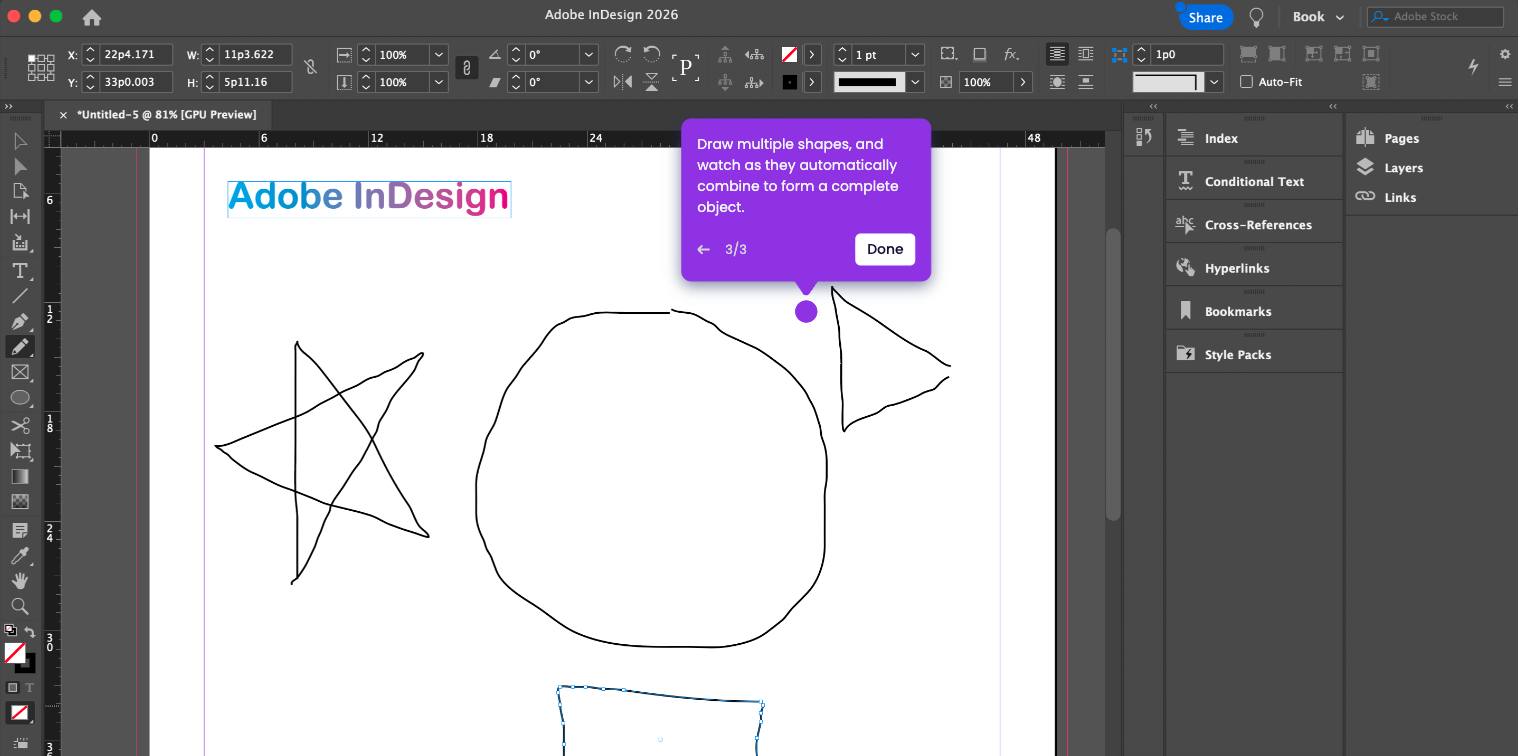
Task: Select the Scissors tool
Action: (x=19, y=426)
